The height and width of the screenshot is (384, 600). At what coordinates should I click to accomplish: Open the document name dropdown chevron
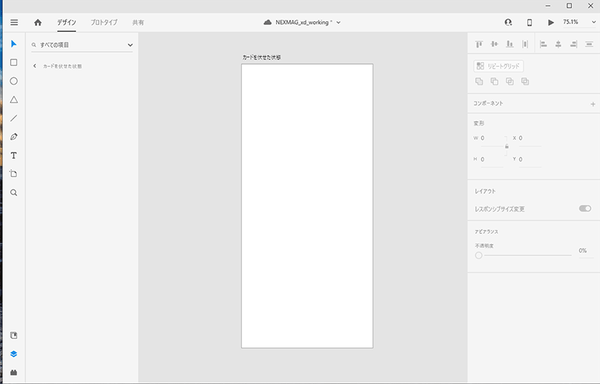[338, 23]
